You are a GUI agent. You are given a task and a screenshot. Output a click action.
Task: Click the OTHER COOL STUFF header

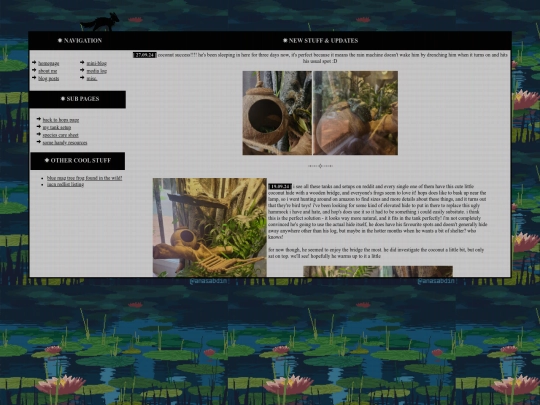click(x=78, y=160)
